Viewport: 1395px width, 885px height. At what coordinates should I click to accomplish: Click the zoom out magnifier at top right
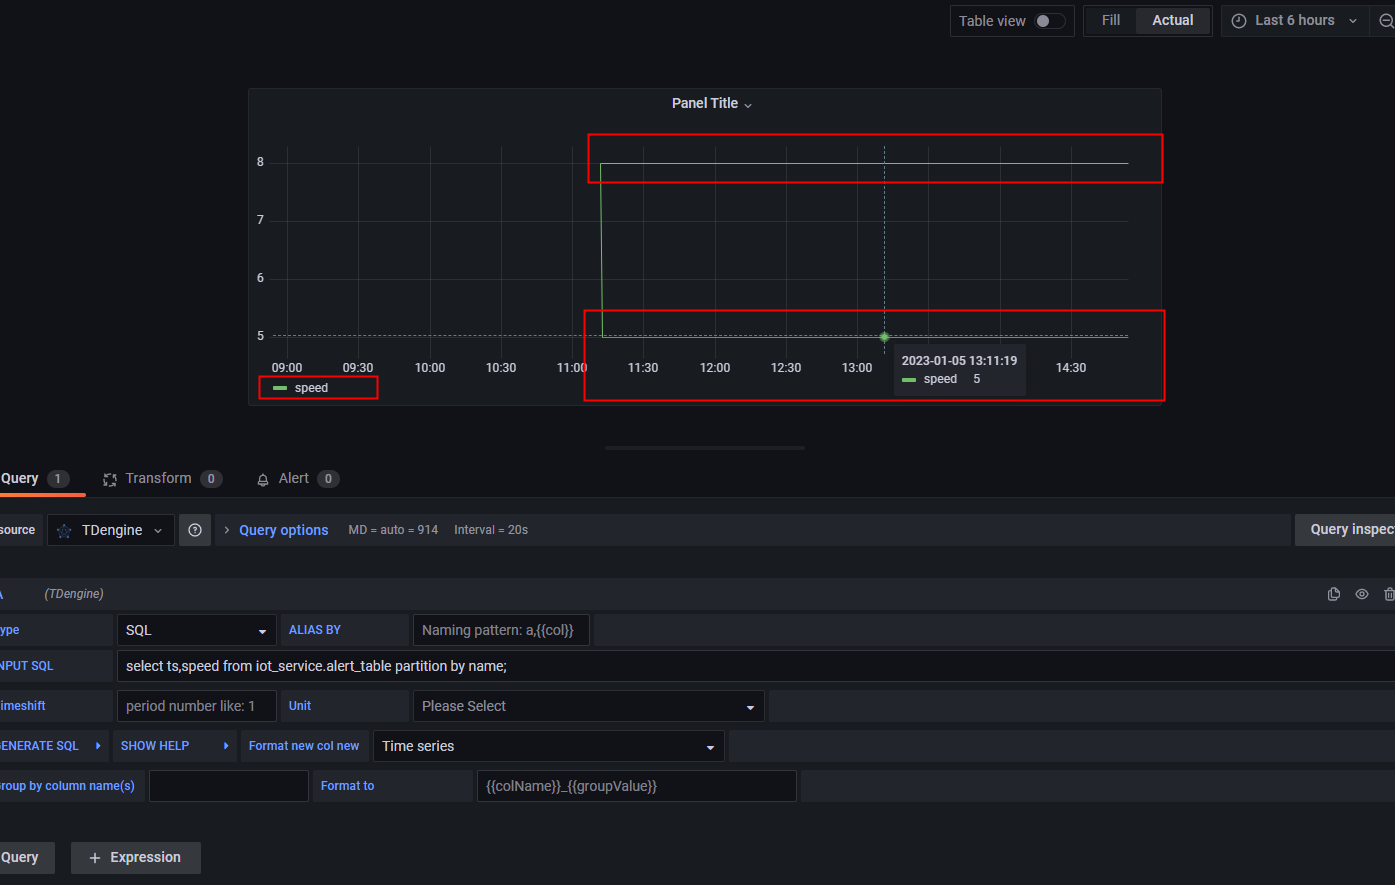point(1388,20)
